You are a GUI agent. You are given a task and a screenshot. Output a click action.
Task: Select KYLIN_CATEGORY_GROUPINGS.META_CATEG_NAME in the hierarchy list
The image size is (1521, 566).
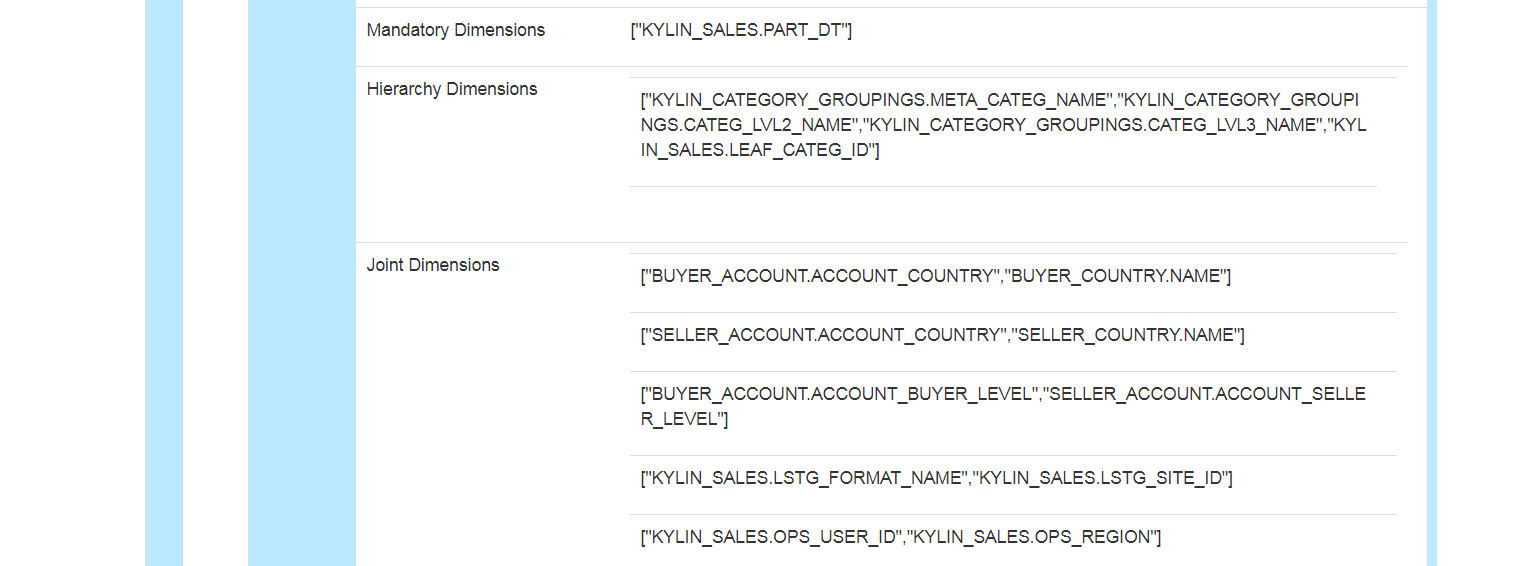coord(881,100)
